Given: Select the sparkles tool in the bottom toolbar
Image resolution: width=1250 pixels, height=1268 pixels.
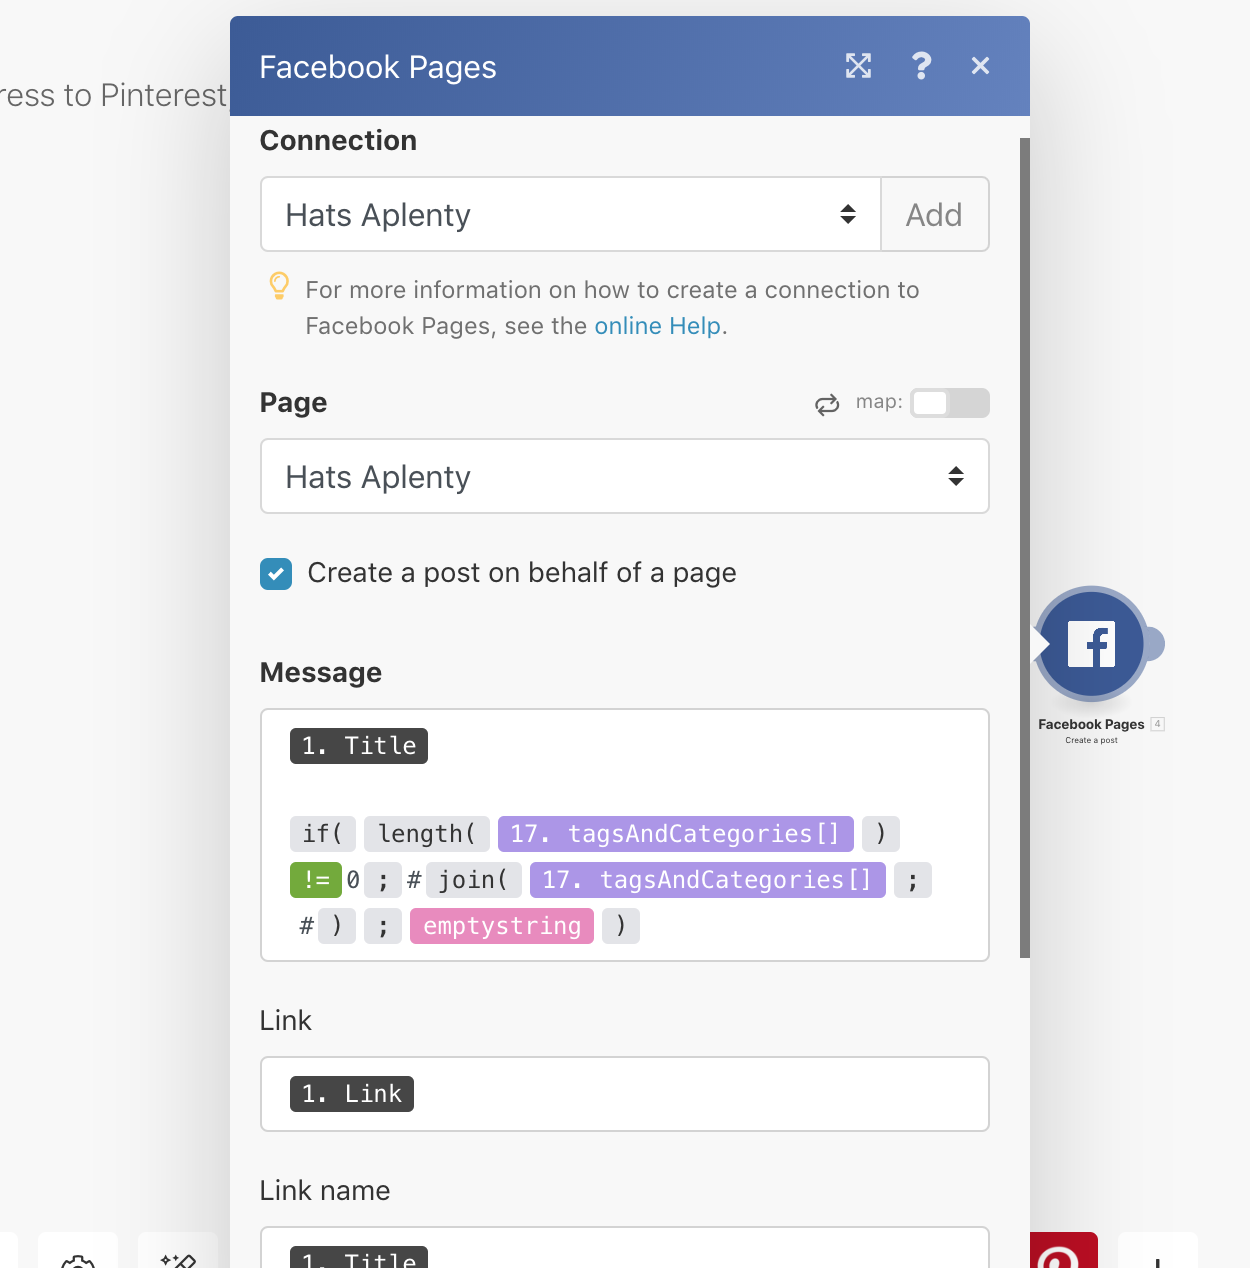Looking at the screenshot, I should tap(178, 1262).
